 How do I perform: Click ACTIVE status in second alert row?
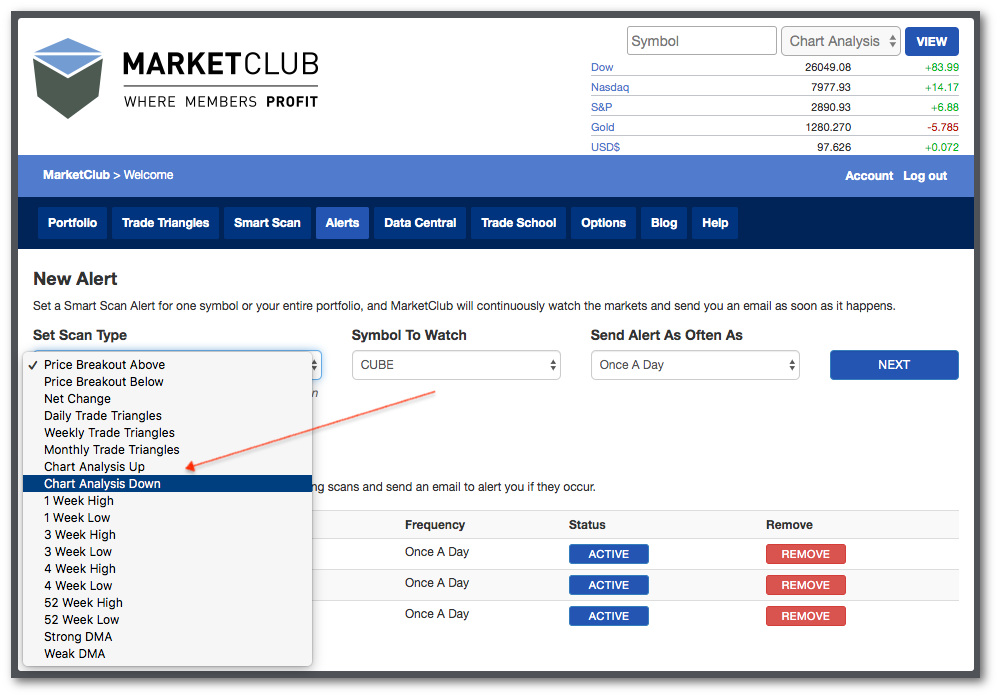click(608, 585)
